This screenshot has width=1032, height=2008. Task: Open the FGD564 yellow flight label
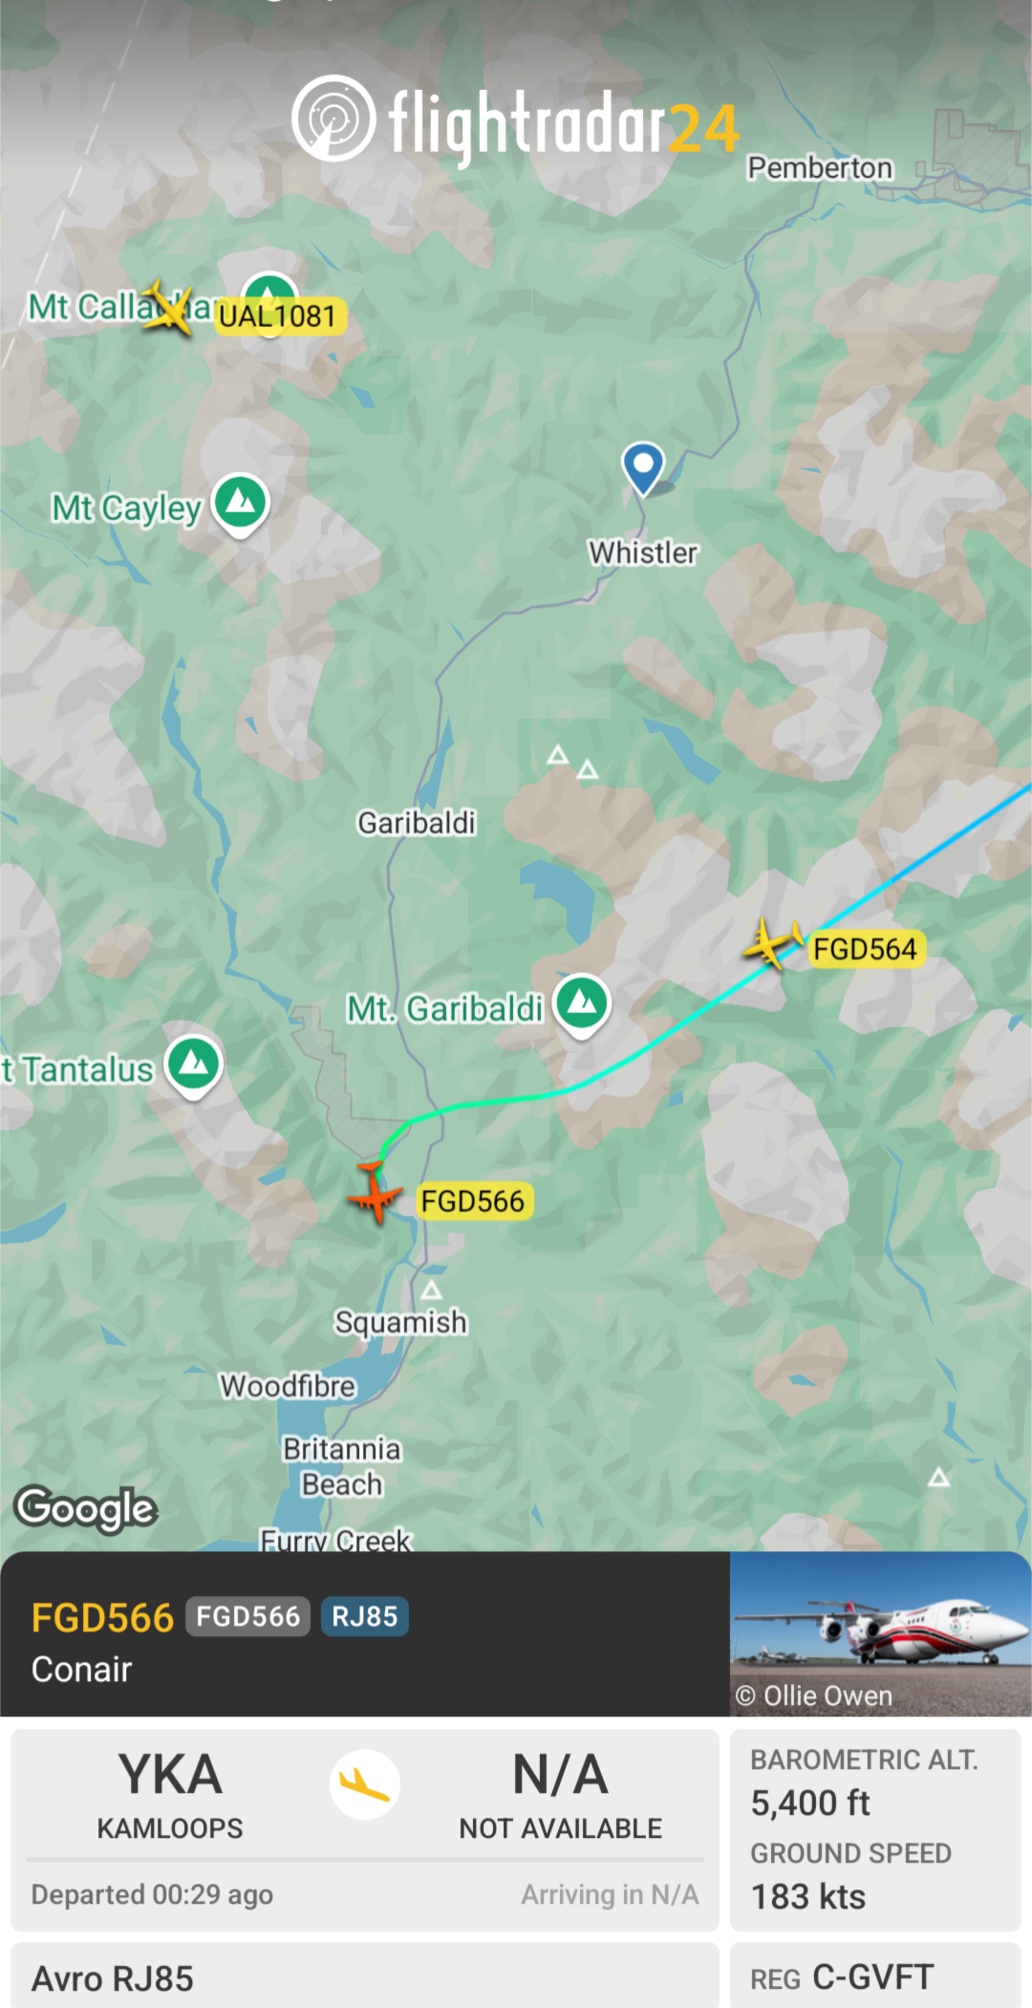pyautogui.click(x=865, y=949)
